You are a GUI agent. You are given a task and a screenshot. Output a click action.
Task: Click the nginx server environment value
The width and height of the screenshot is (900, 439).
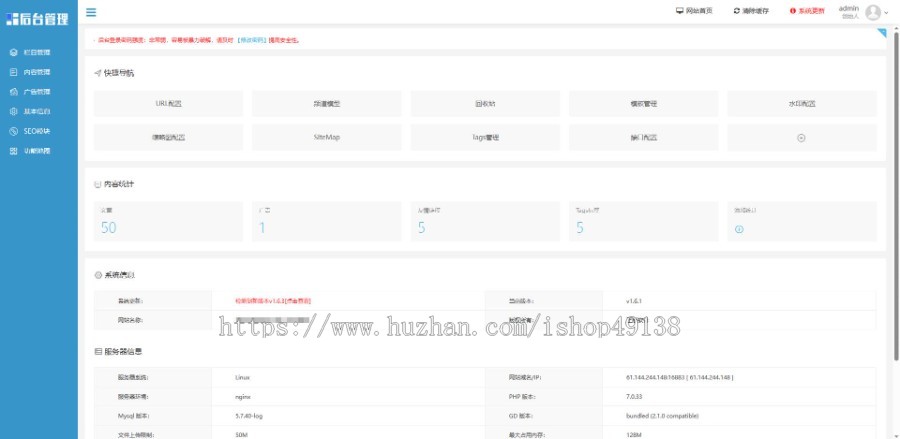(243, 397)
